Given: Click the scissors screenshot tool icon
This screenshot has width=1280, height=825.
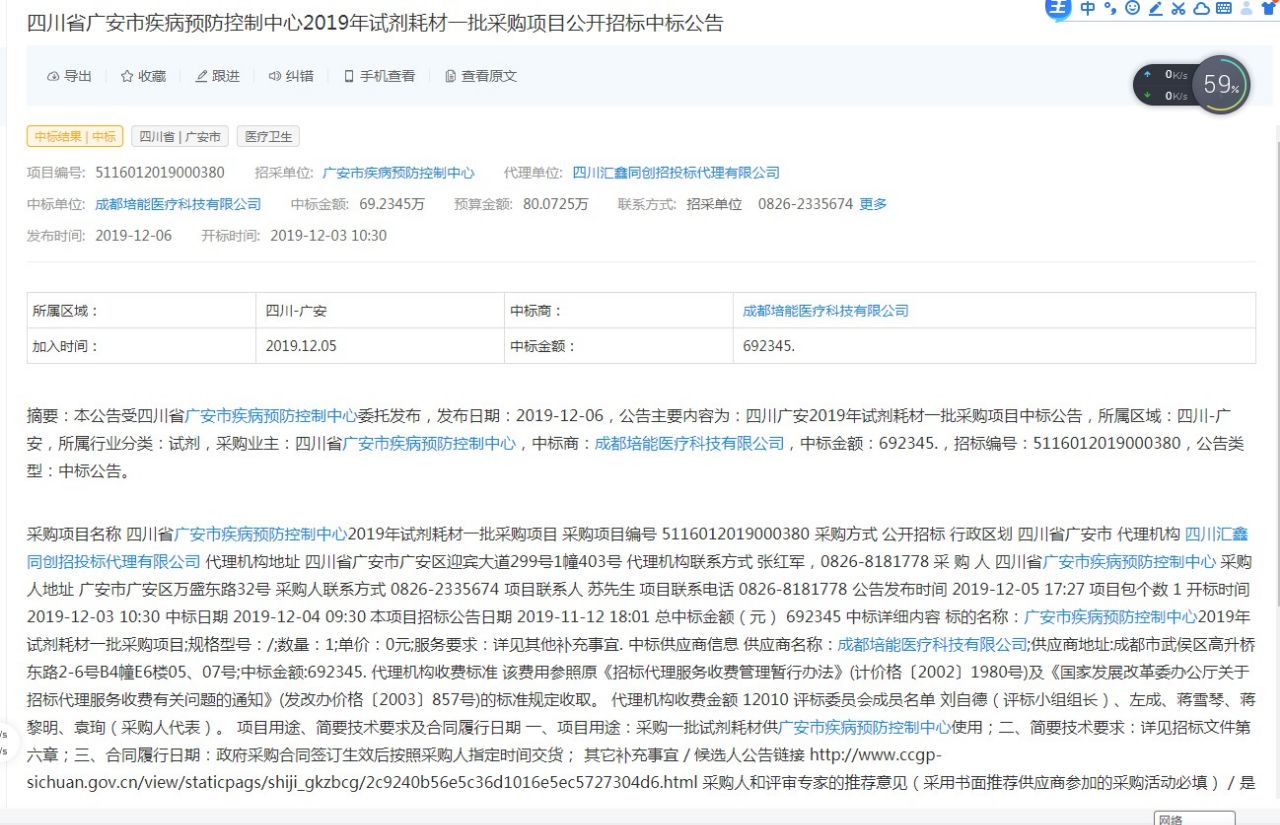Looking at the screenshot, I should tap(1178, 9).
